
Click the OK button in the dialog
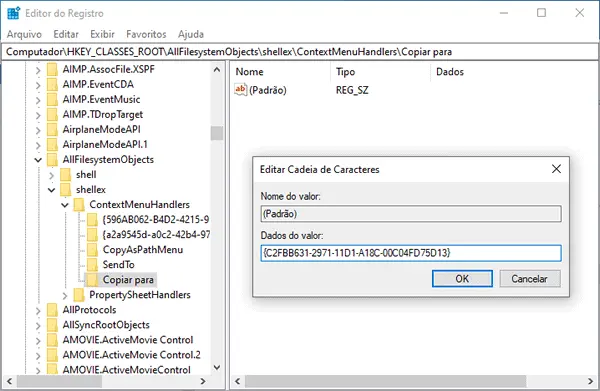tap(462, 279)
